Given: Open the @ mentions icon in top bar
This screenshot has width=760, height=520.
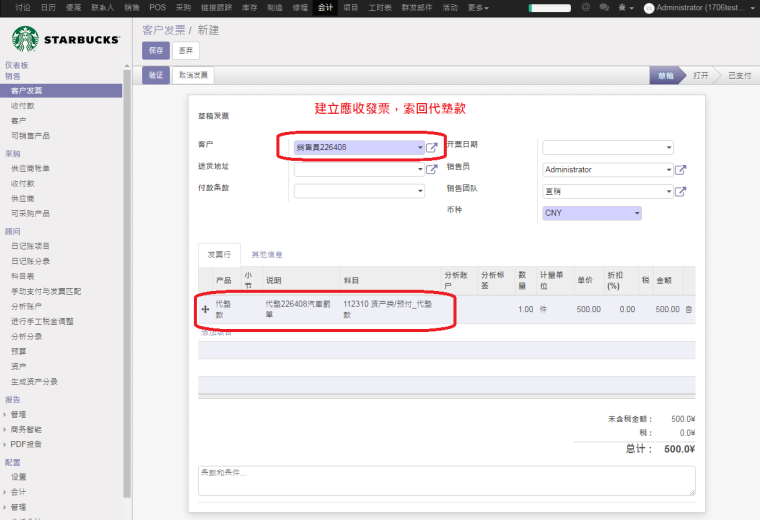Looking at the screenshot, I should 586,7.
